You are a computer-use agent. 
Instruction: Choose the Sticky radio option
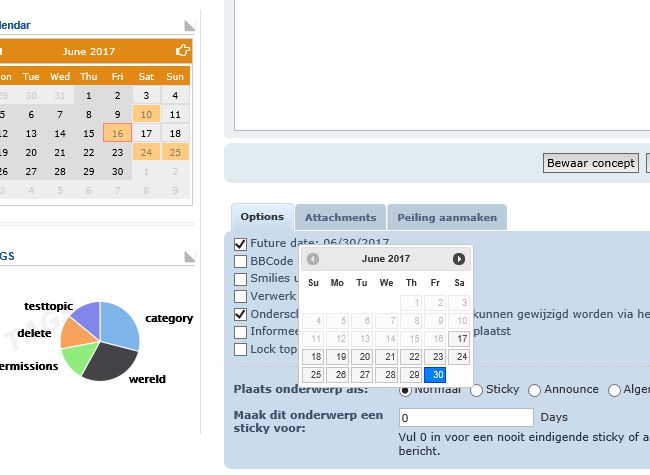click(x=476, y=390)
